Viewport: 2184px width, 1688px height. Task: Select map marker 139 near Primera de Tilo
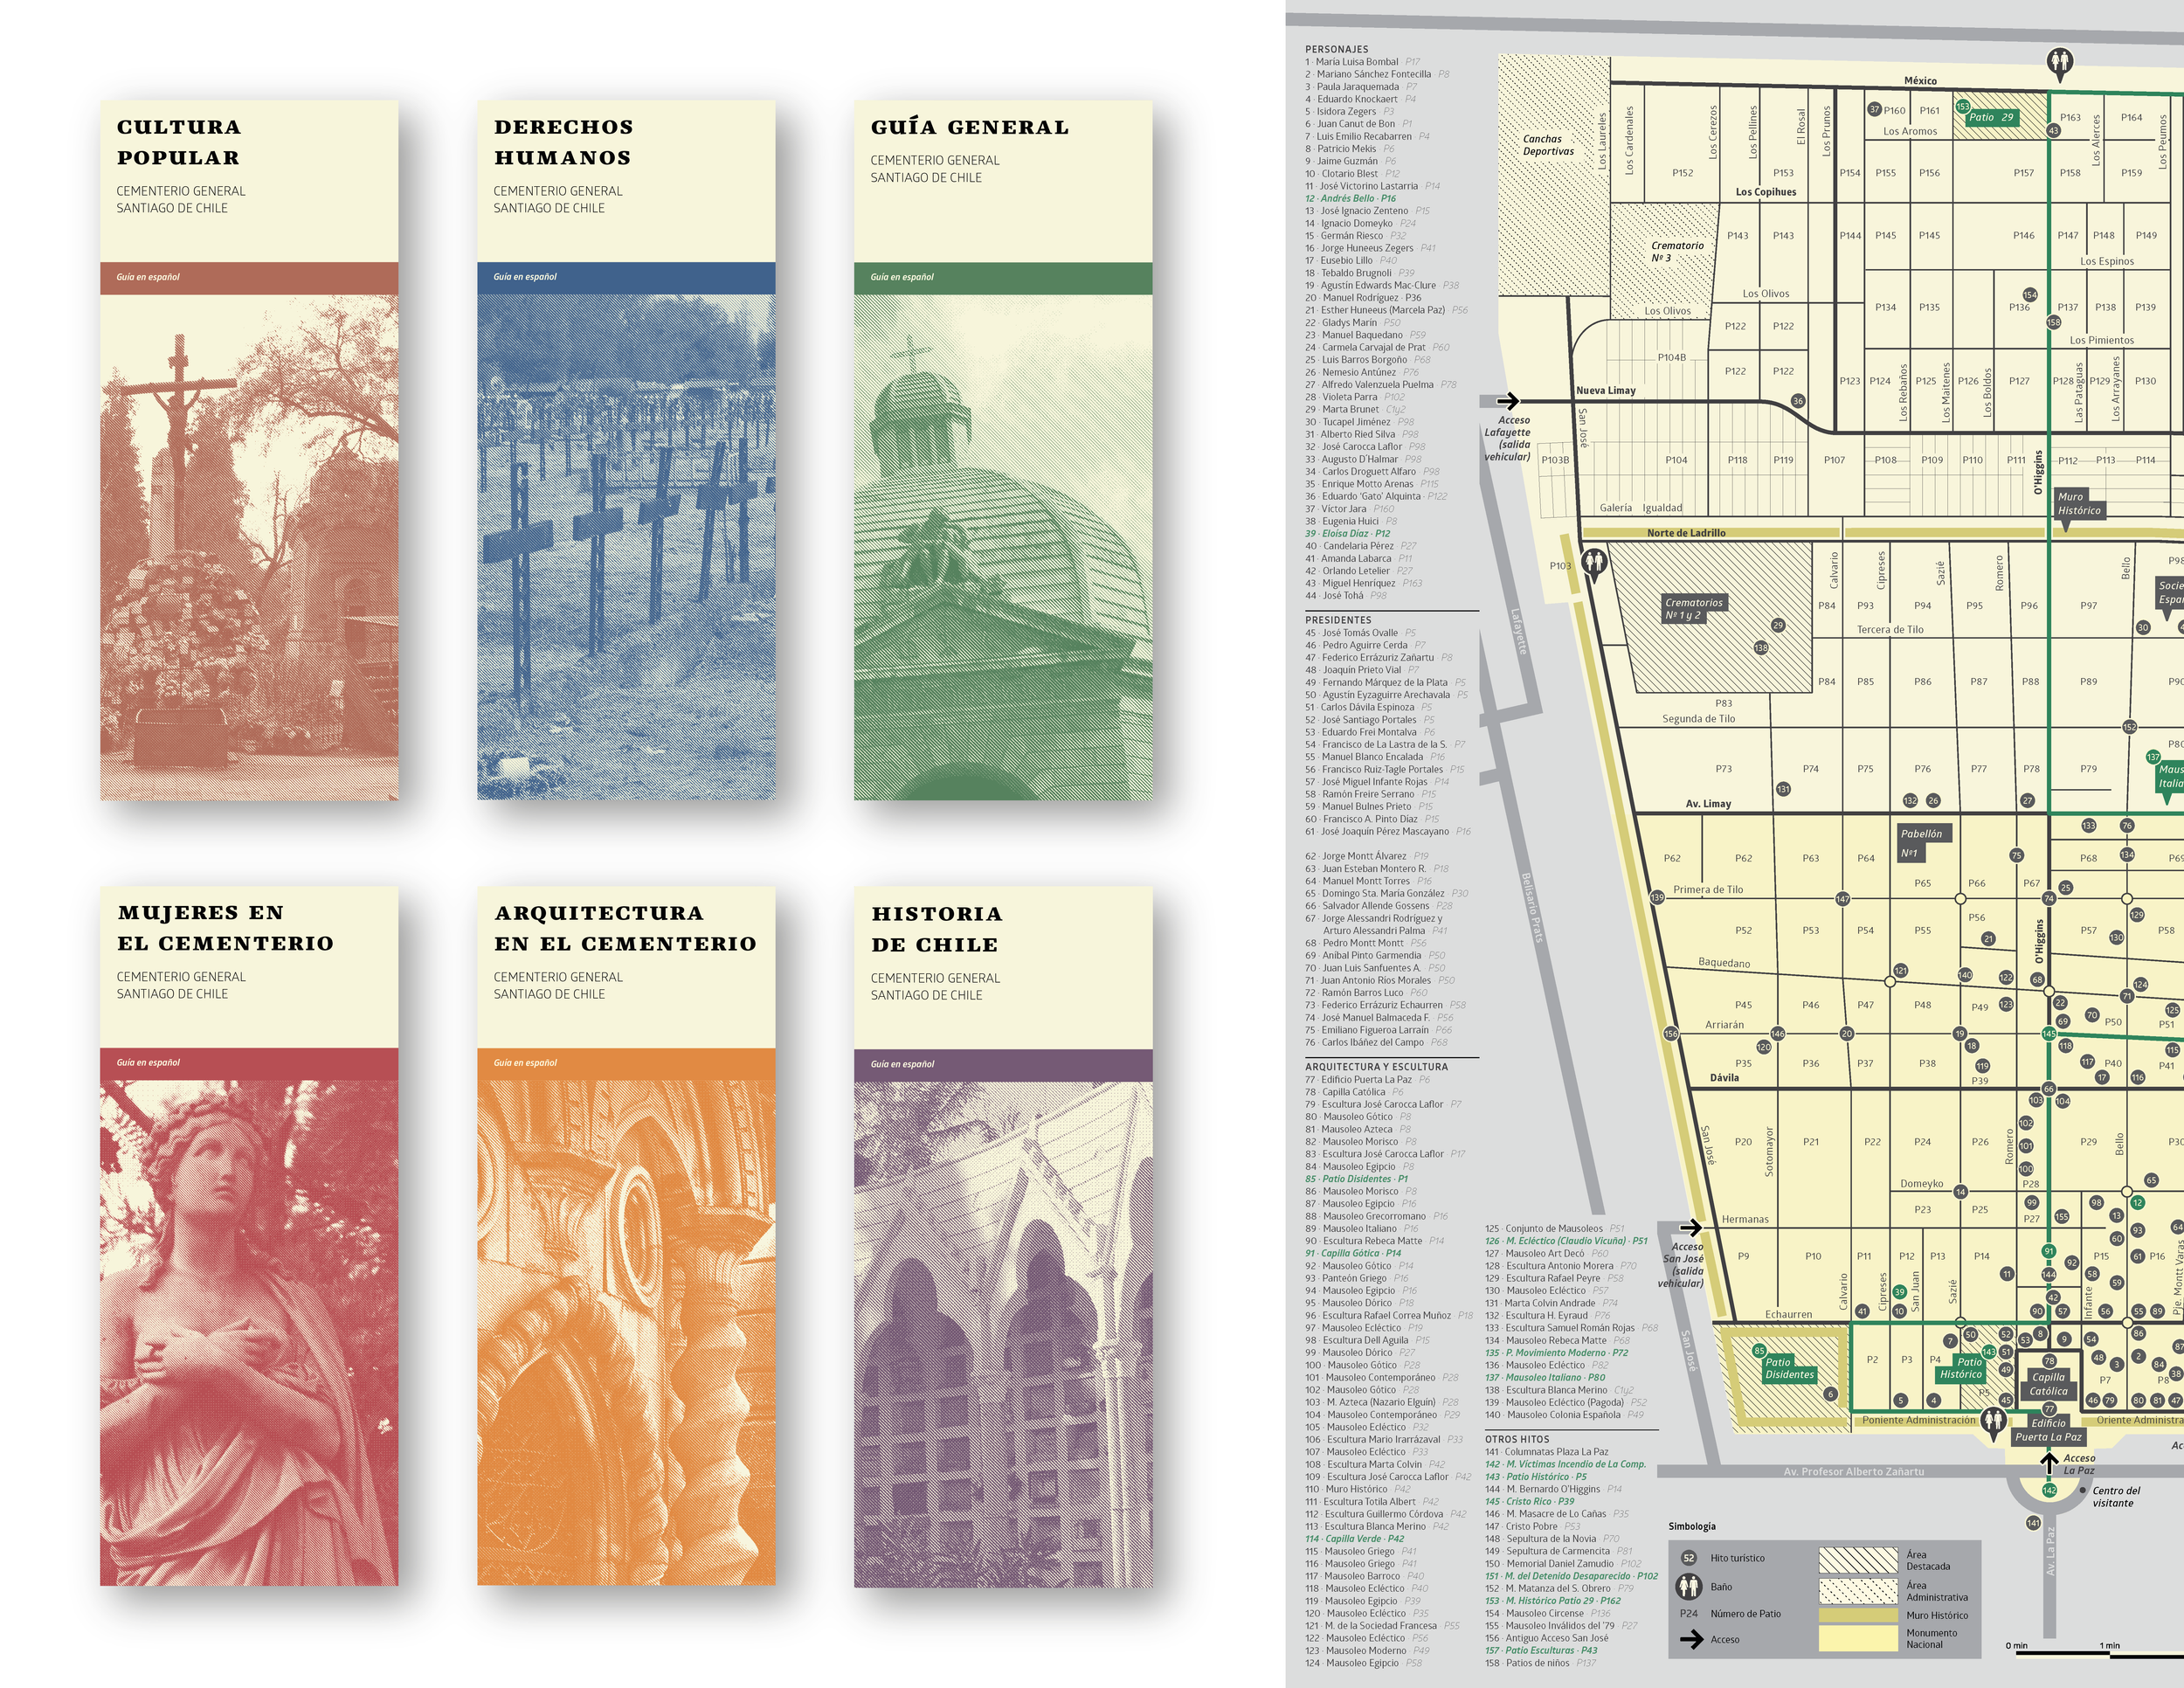point(1657,897)
